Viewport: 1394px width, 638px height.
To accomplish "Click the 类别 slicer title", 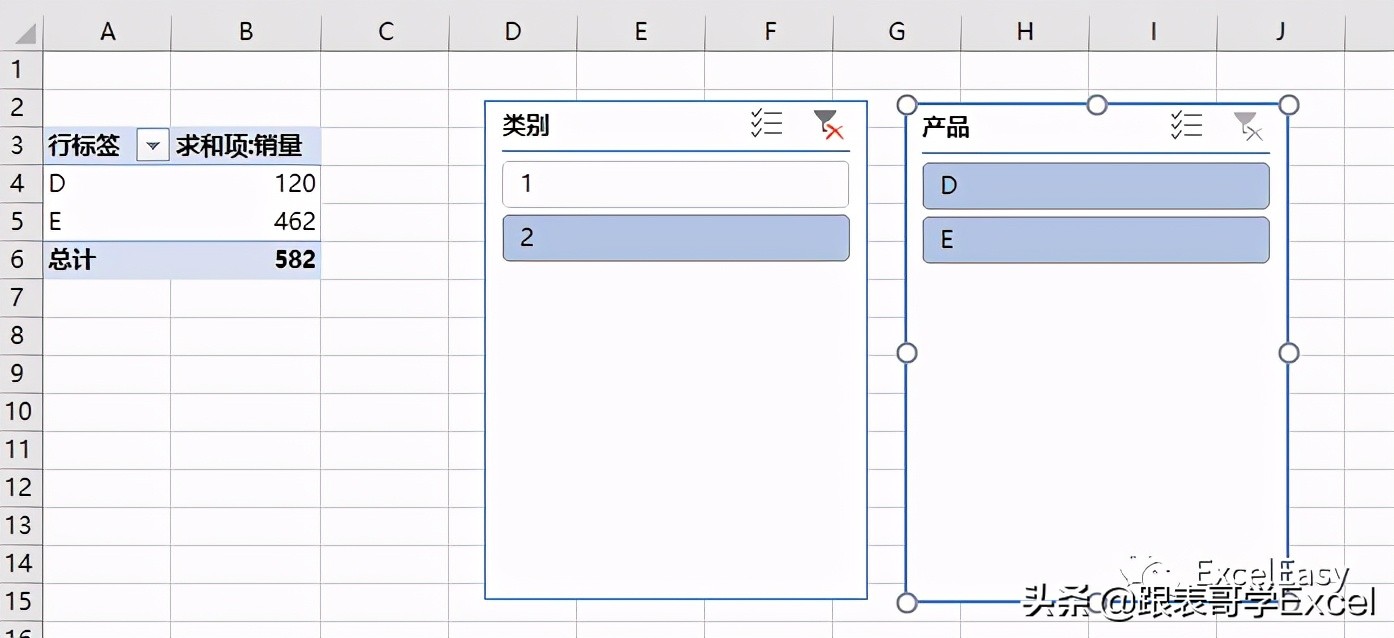I will click(526, 126).
